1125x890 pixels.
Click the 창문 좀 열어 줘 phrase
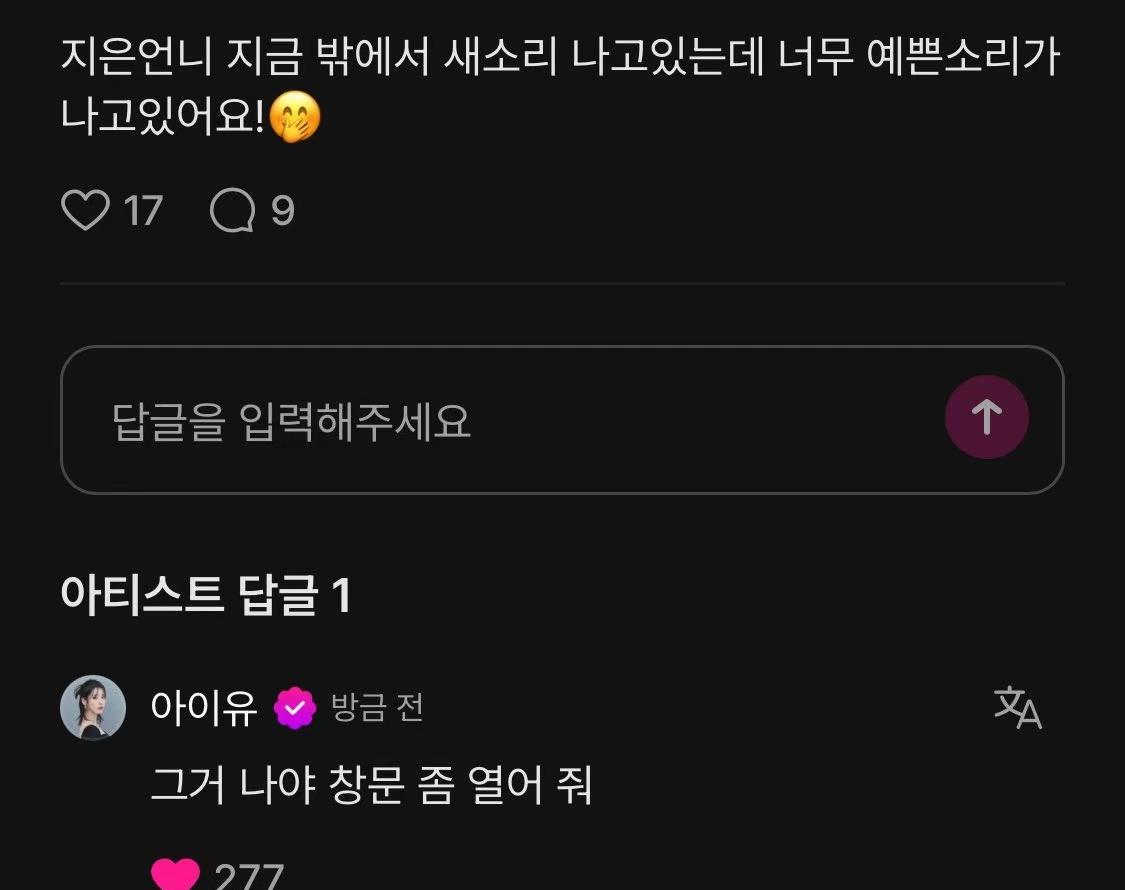point(461,784)
